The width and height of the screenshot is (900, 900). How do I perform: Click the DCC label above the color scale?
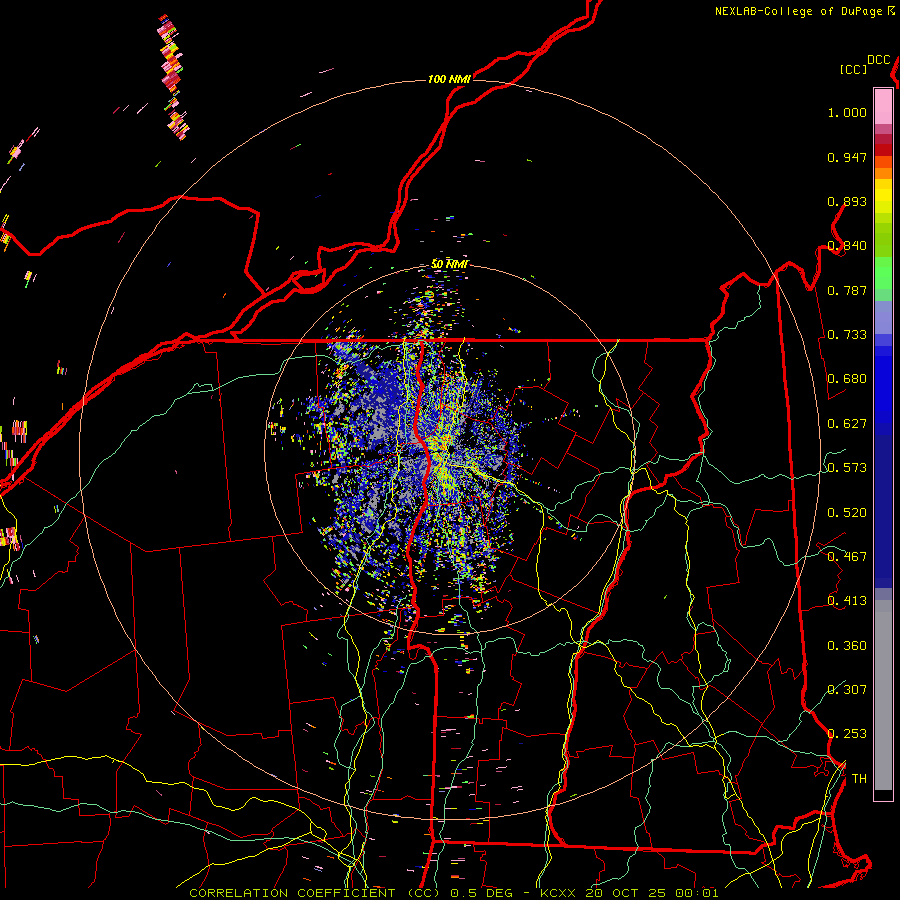pos(878,60)
